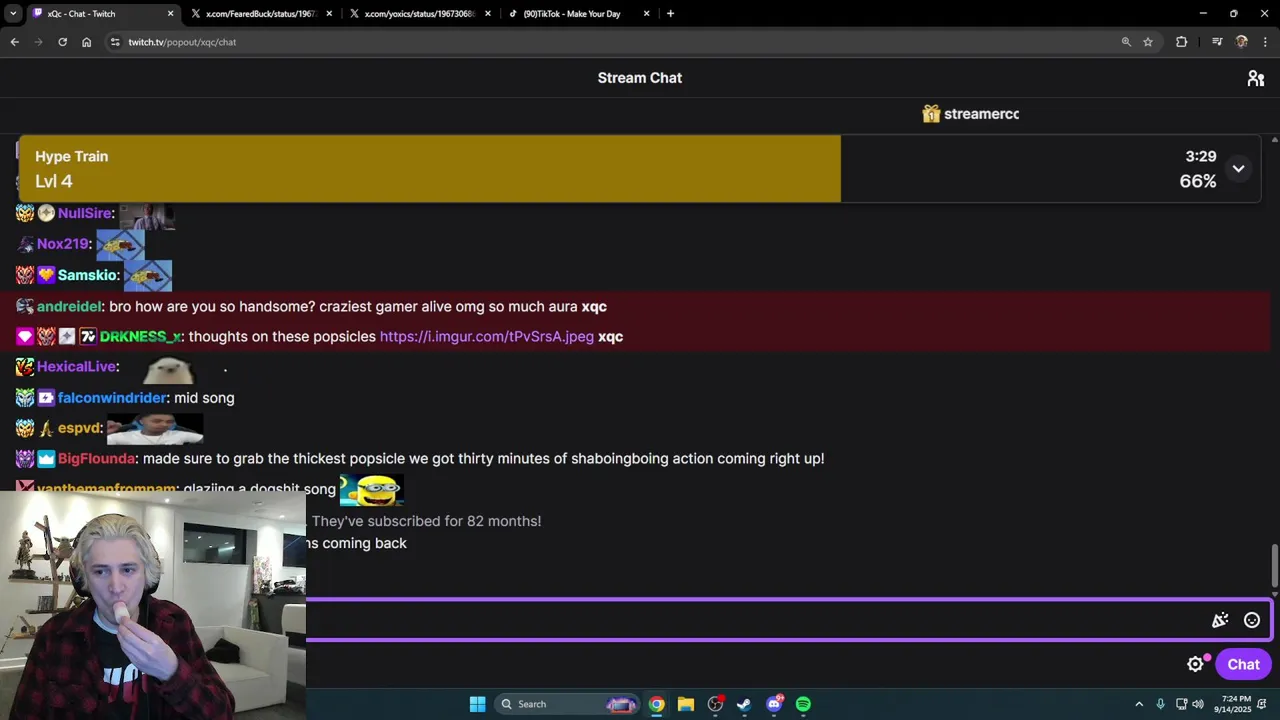Click the minion emote in chat
Screen dimensions: 1280x720
(371, 489)
